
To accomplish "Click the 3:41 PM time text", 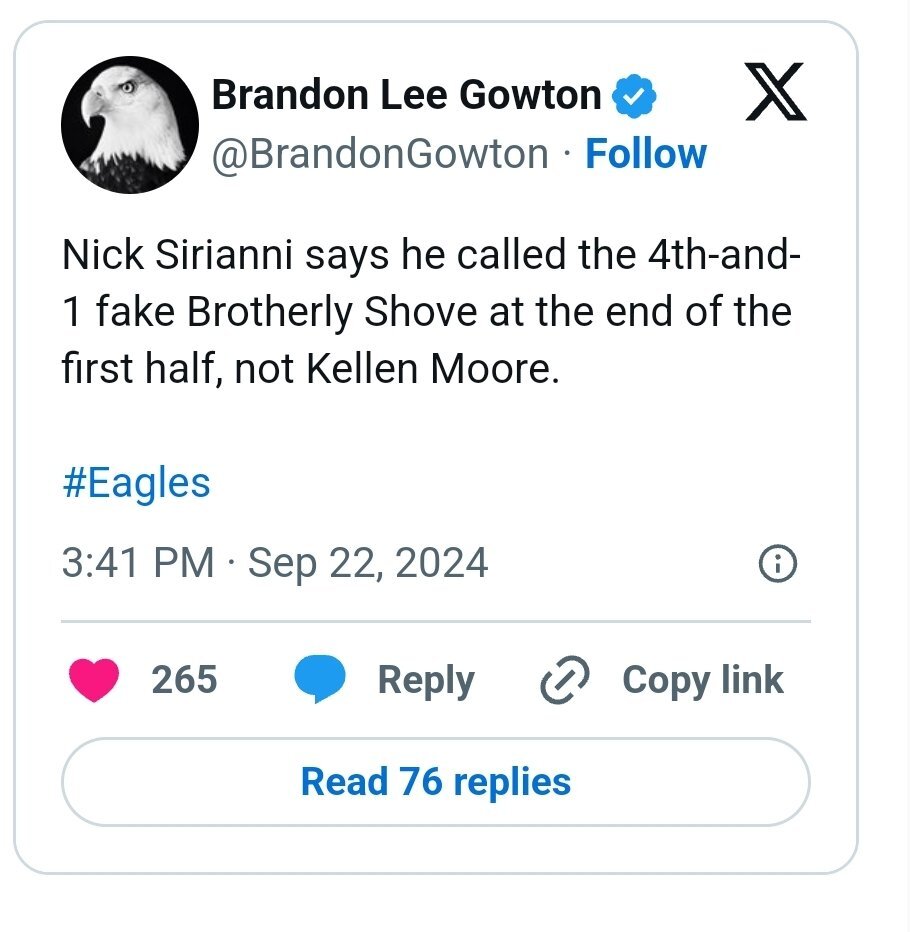I will 138,563.
